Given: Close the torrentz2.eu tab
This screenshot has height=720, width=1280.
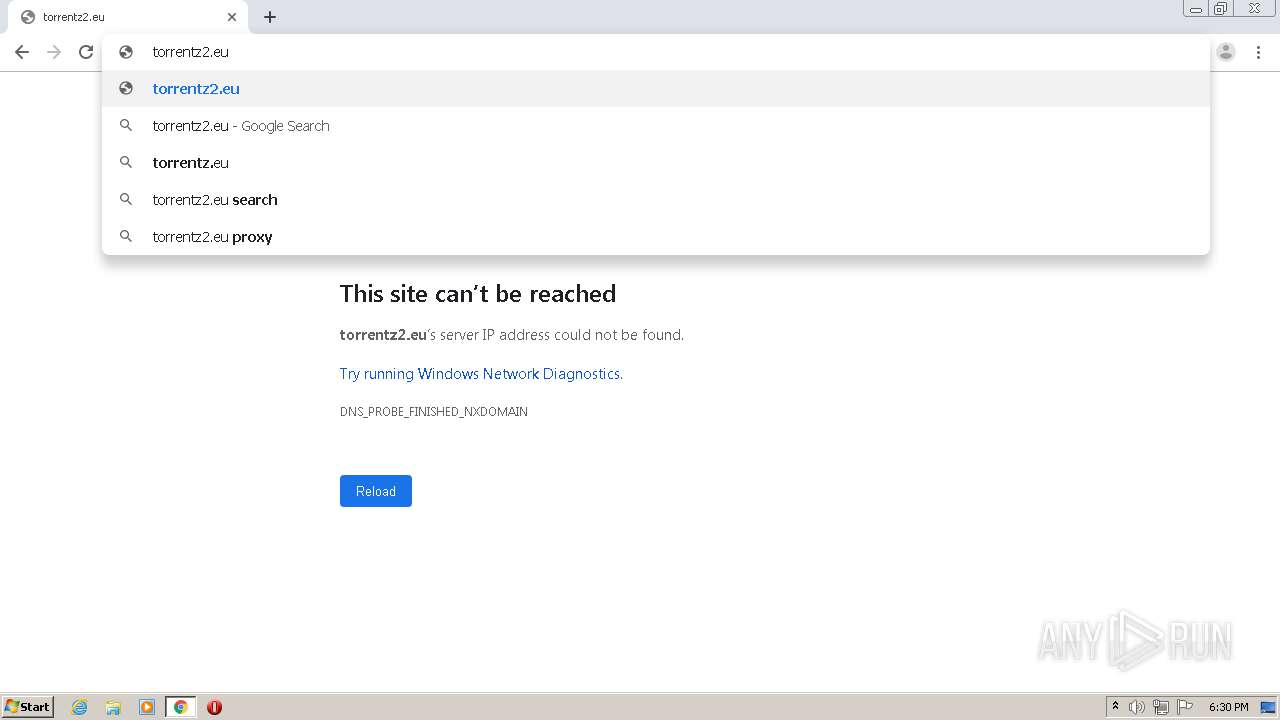Looking at the screenshot, I should (232, 17).
